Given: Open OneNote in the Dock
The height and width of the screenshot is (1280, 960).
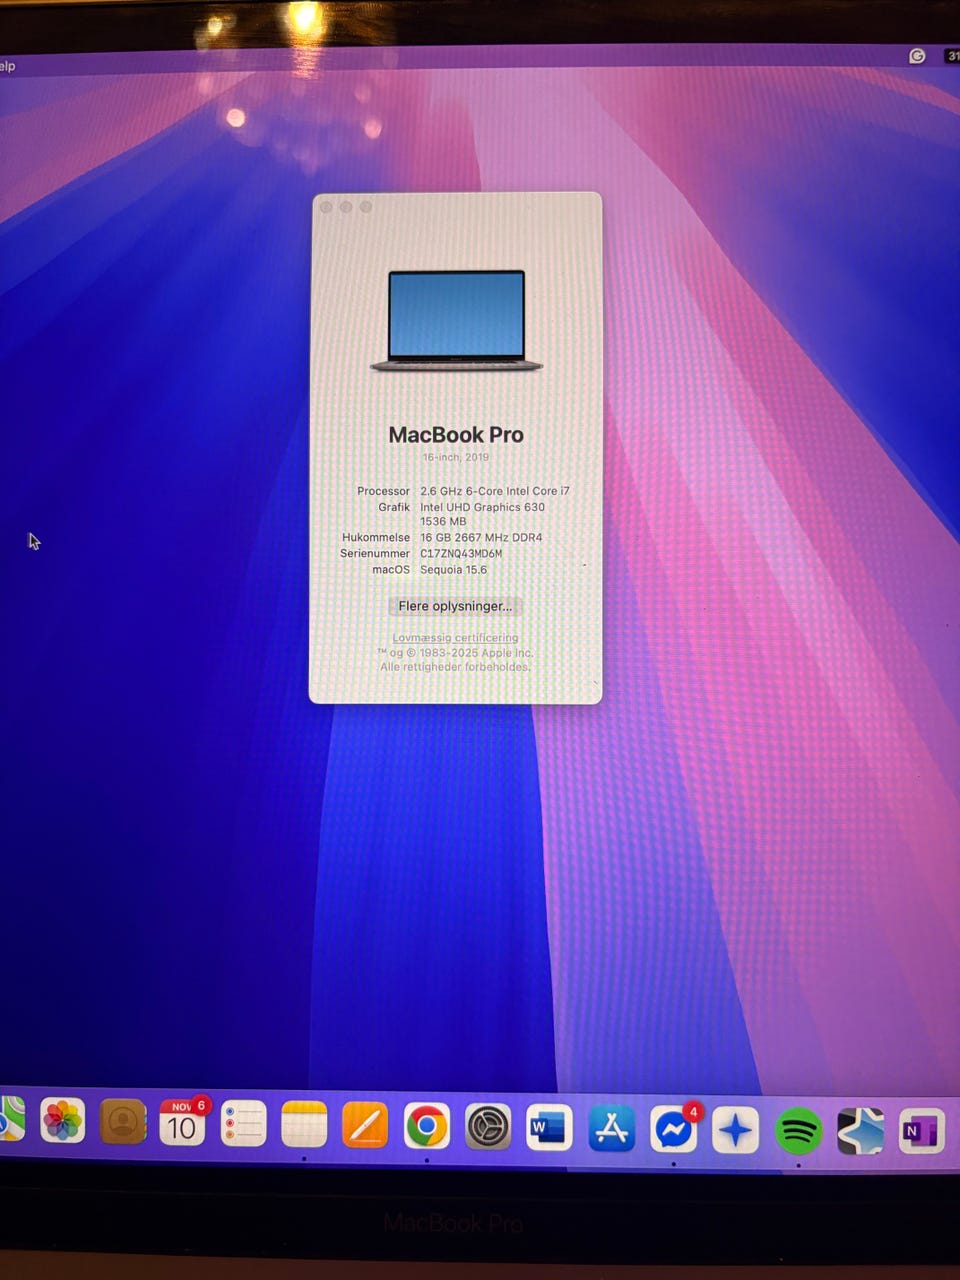Looking at the screenshot, I should point(921,1131).
